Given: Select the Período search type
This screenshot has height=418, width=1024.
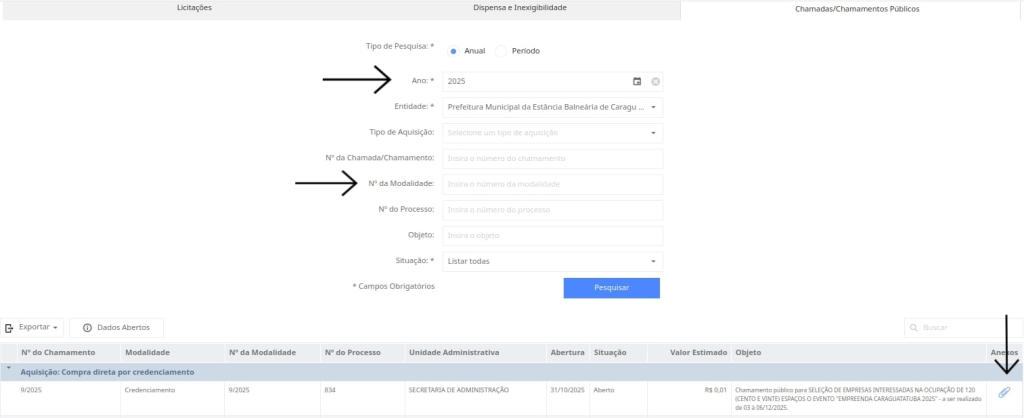Looking at the screenshot, I should click(502, 50).
